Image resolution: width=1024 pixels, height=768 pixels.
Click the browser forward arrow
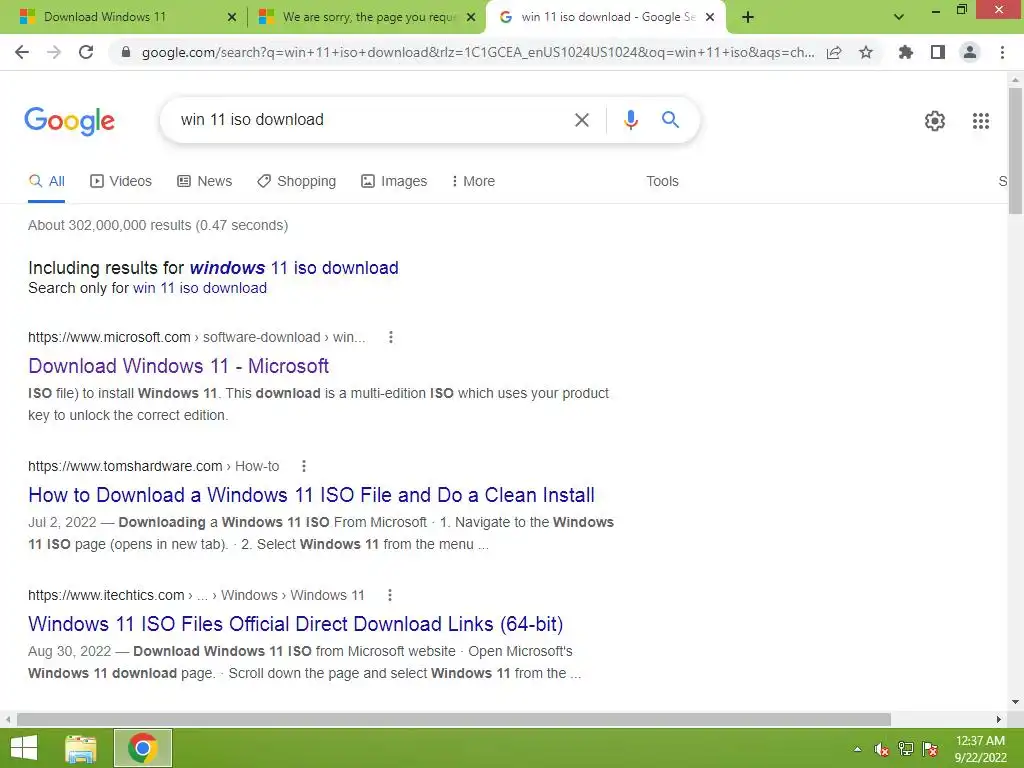(54, 52)
